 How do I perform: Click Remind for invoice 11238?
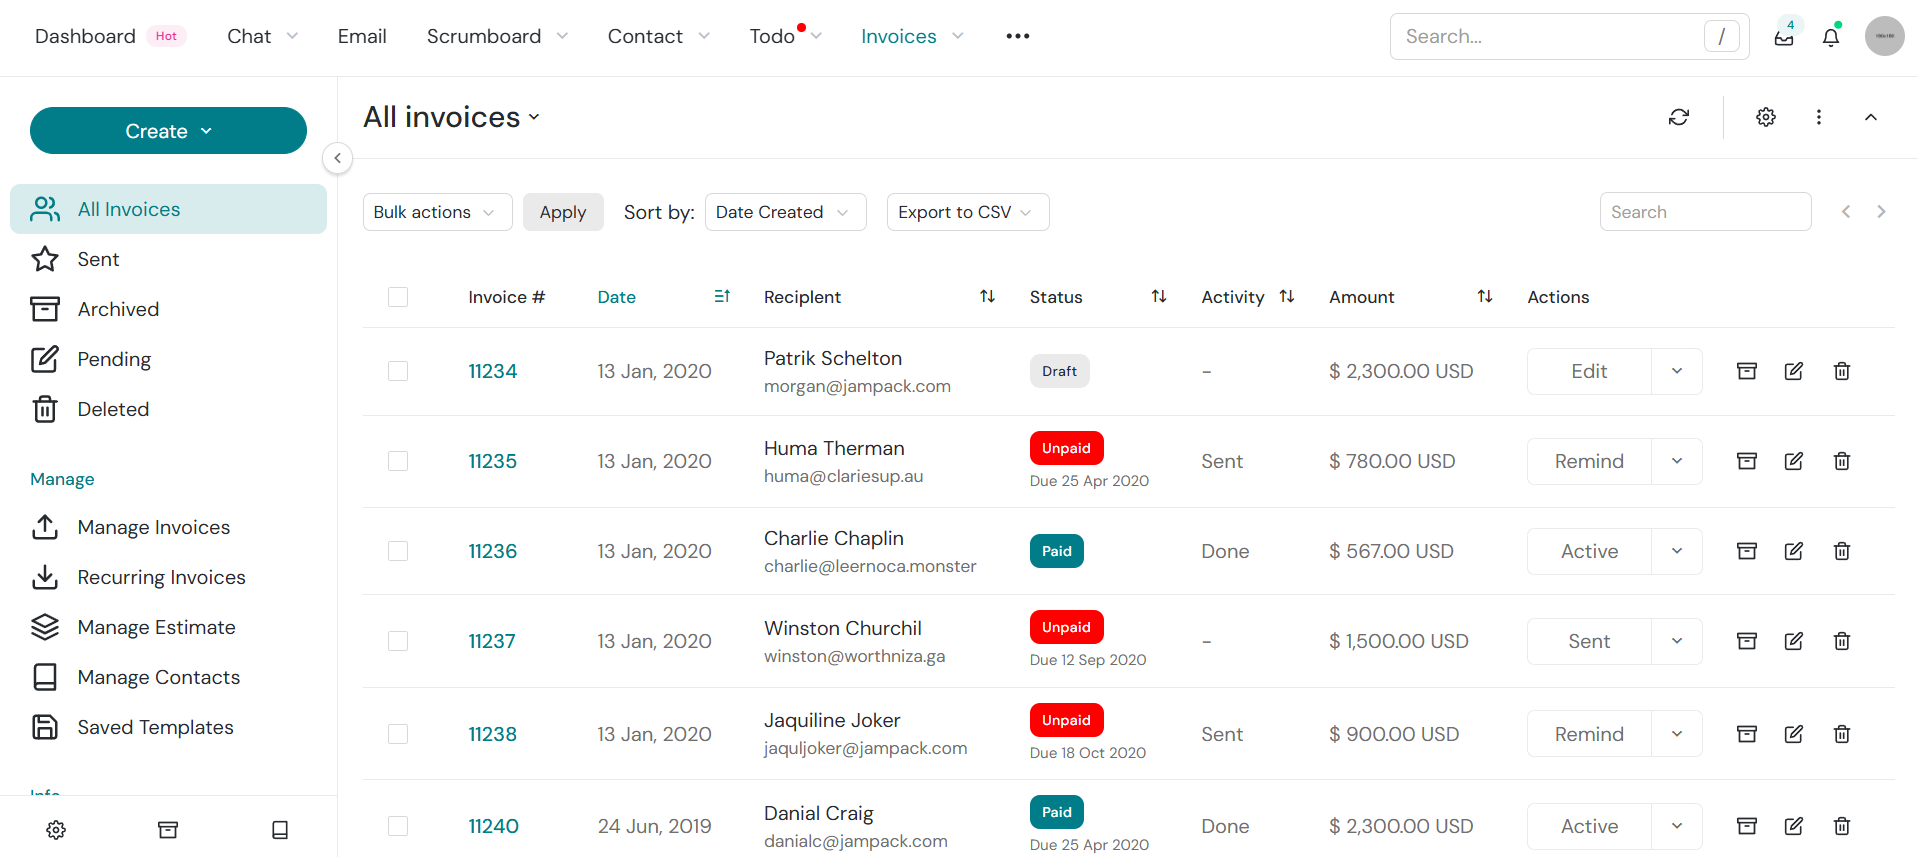click(x=1589, y=734)
